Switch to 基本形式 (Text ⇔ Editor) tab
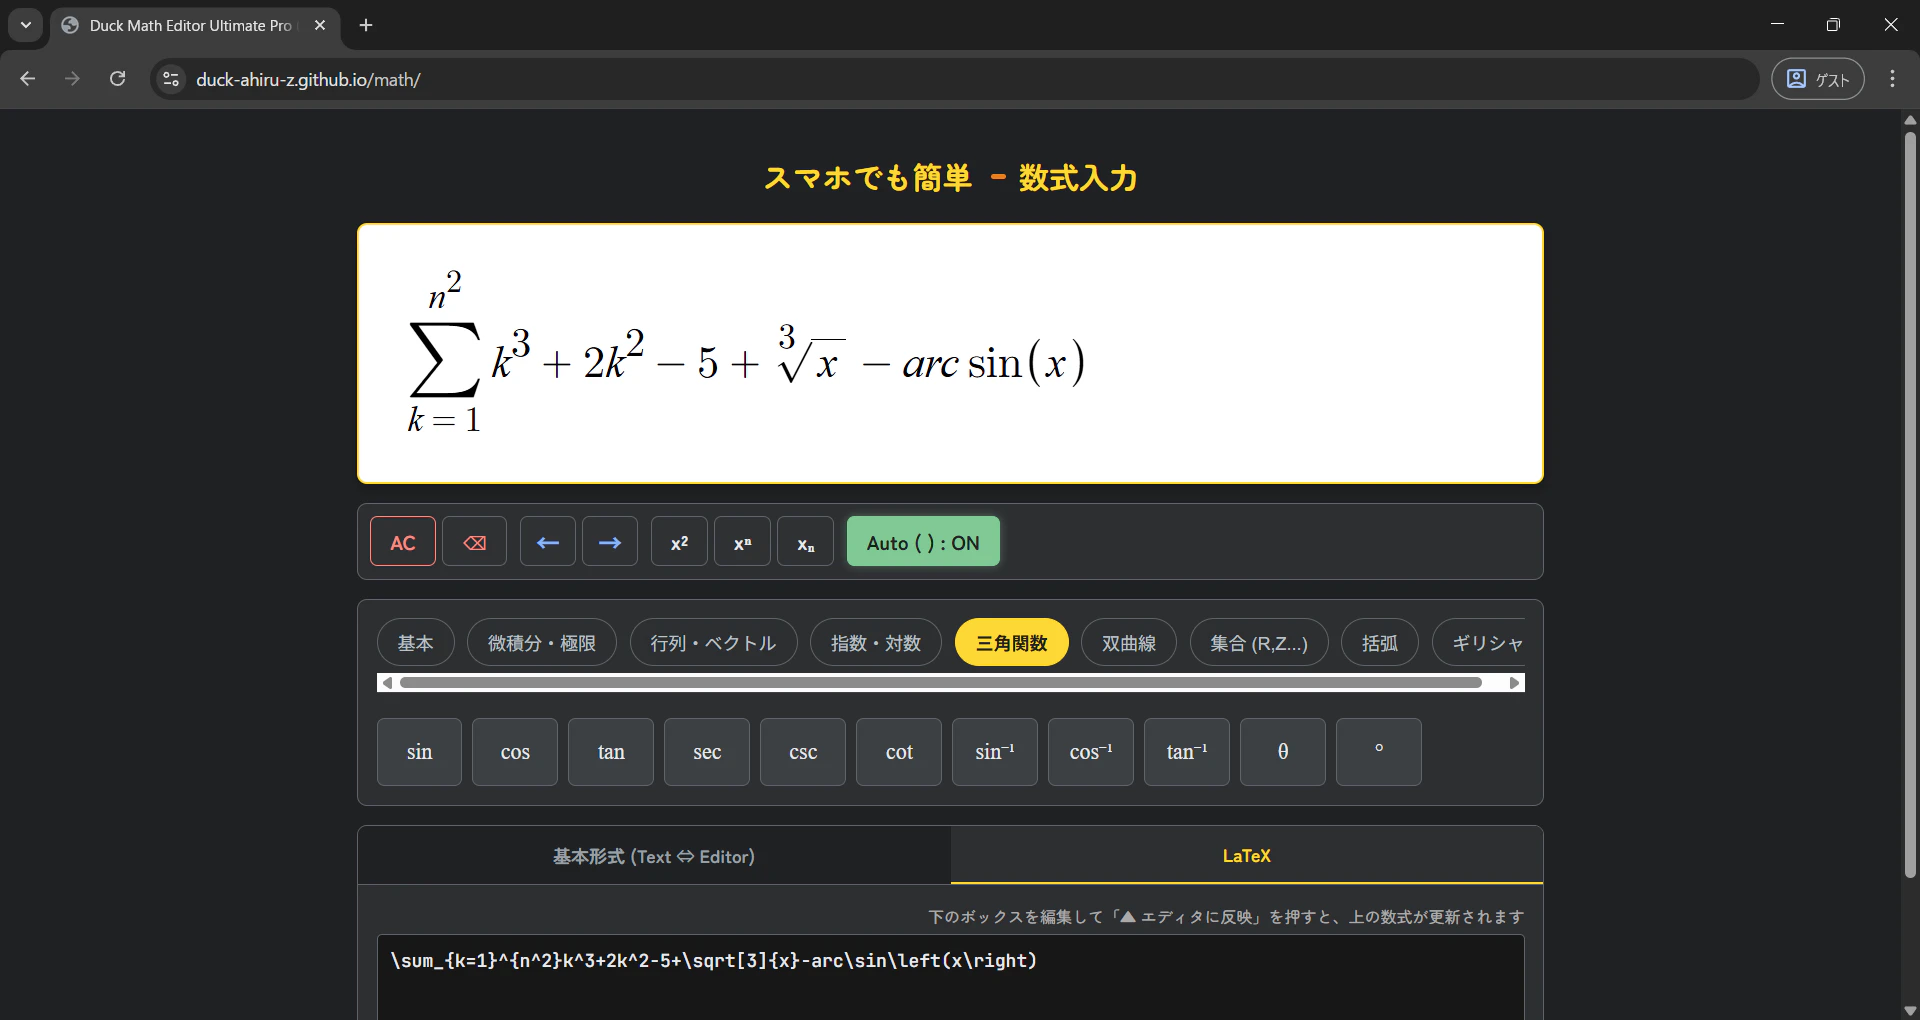The image size is (1920, 1020). click(654, 856)
